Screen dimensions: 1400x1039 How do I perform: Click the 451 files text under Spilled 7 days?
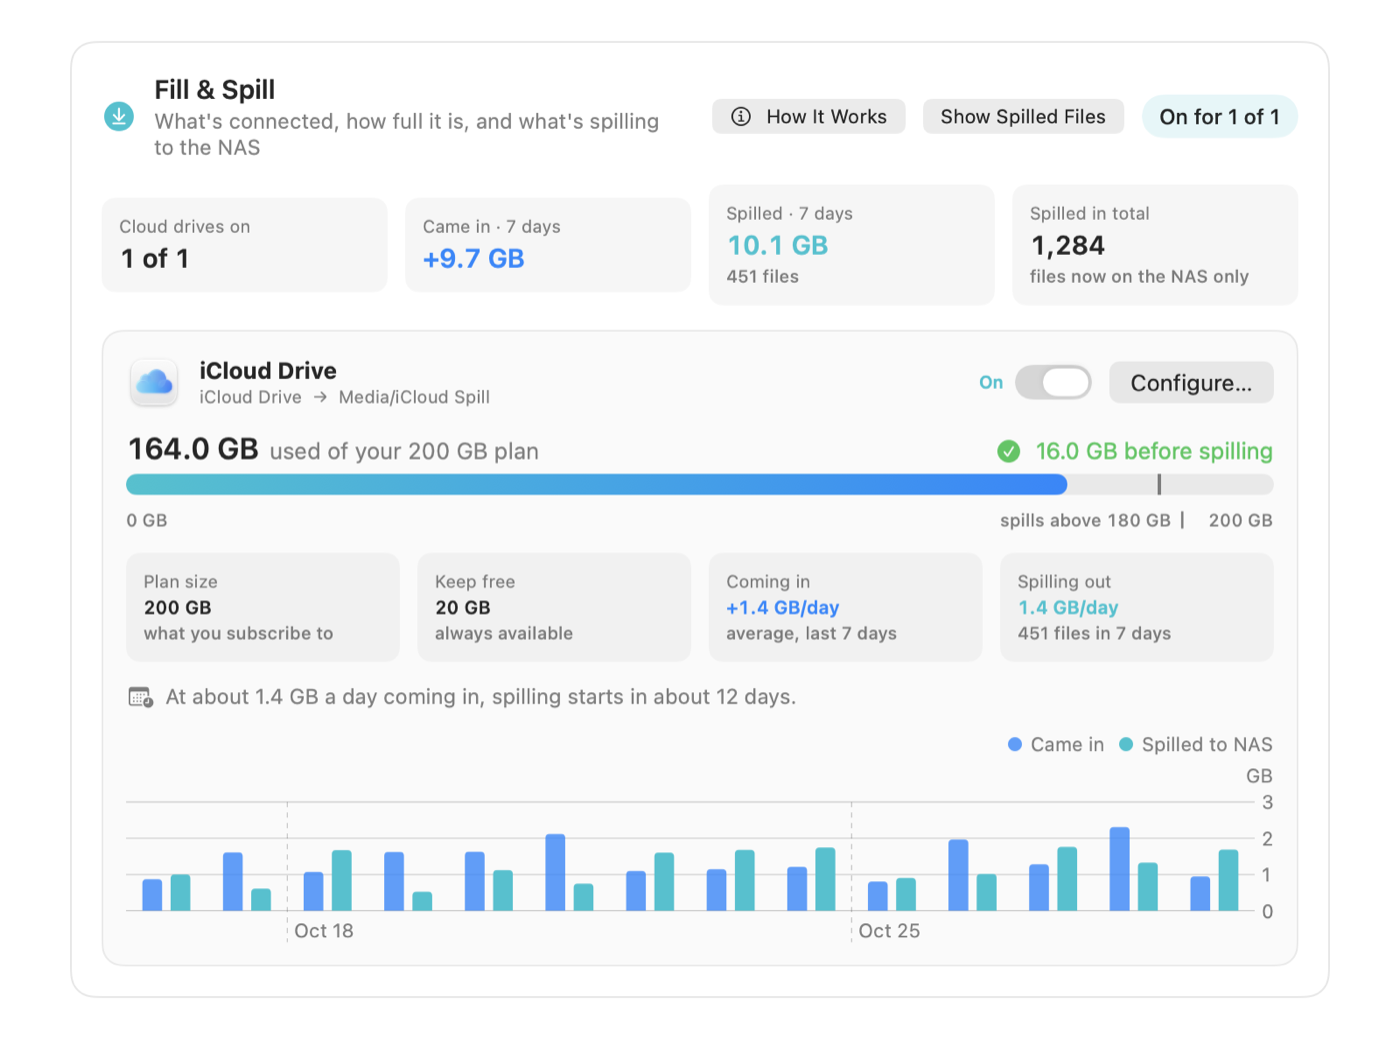point(762,277)
